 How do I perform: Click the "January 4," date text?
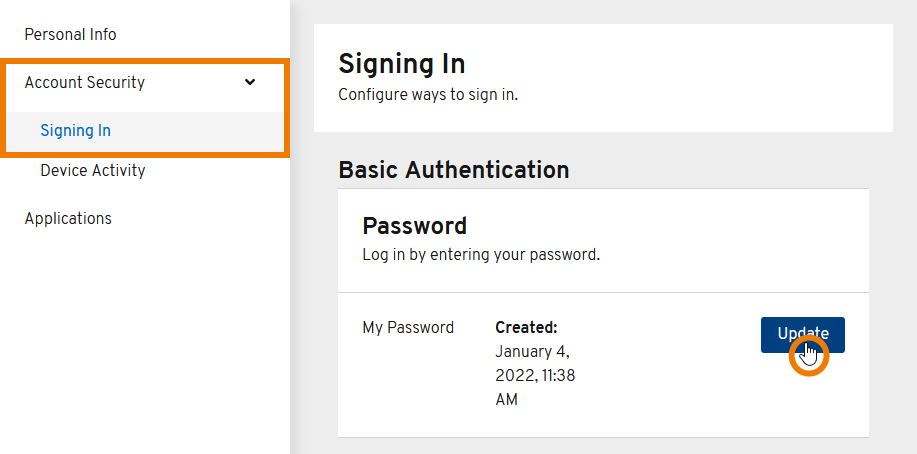(533, 352)
